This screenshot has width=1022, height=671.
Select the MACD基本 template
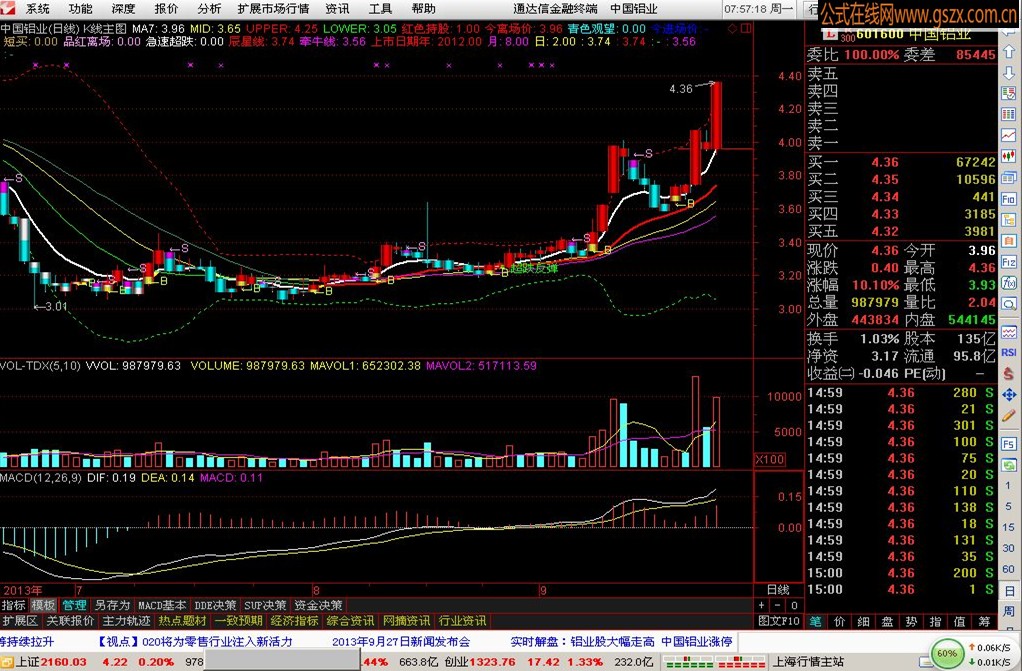pyautogui.click(x=162, y=605)
